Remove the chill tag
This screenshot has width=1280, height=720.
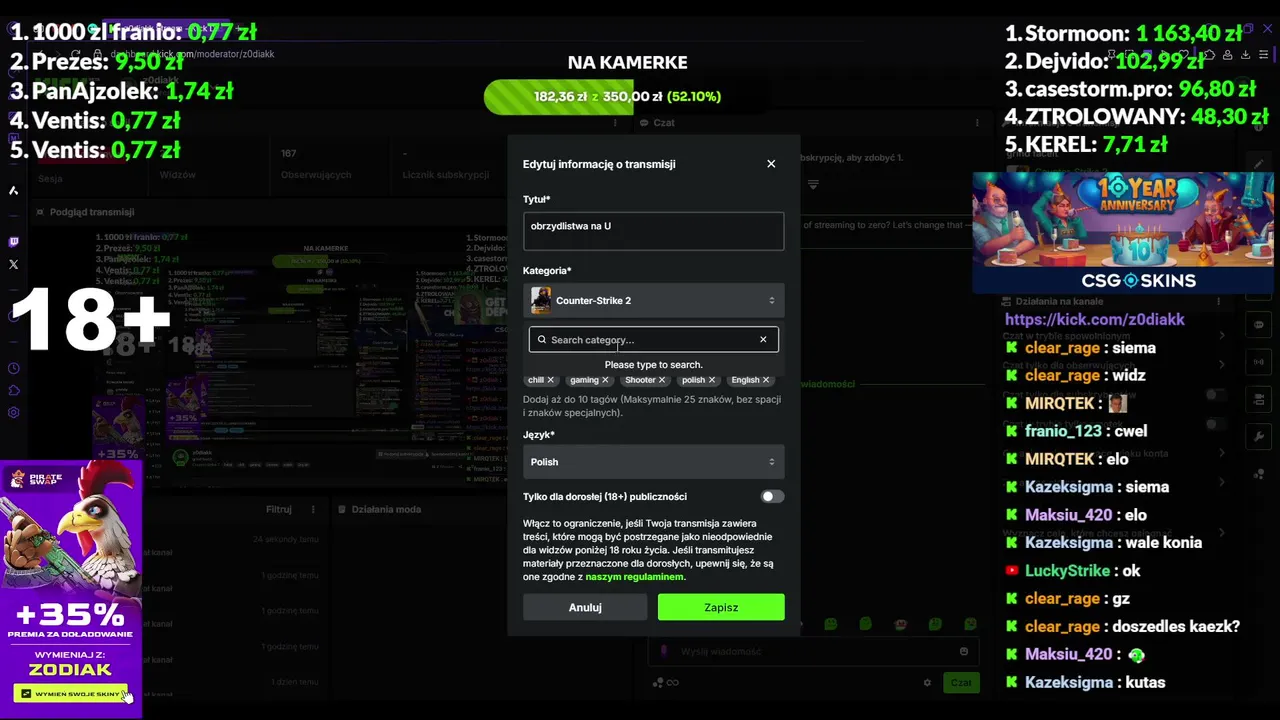[550, 380]
